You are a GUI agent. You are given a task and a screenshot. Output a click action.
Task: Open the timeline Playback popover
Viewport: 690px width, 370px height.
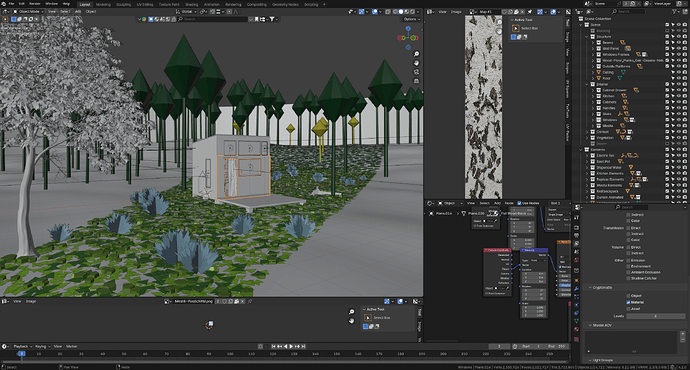coord(21,346)
